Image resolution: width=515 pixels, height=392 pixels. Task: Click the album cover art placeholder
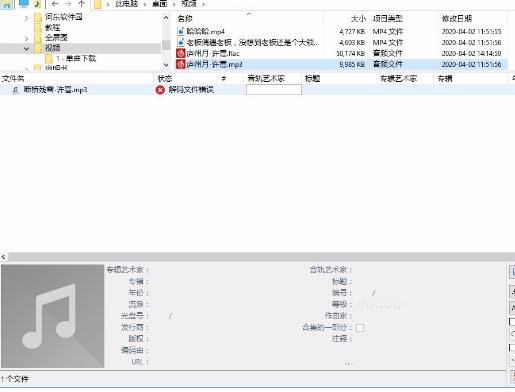click(53, 316)
